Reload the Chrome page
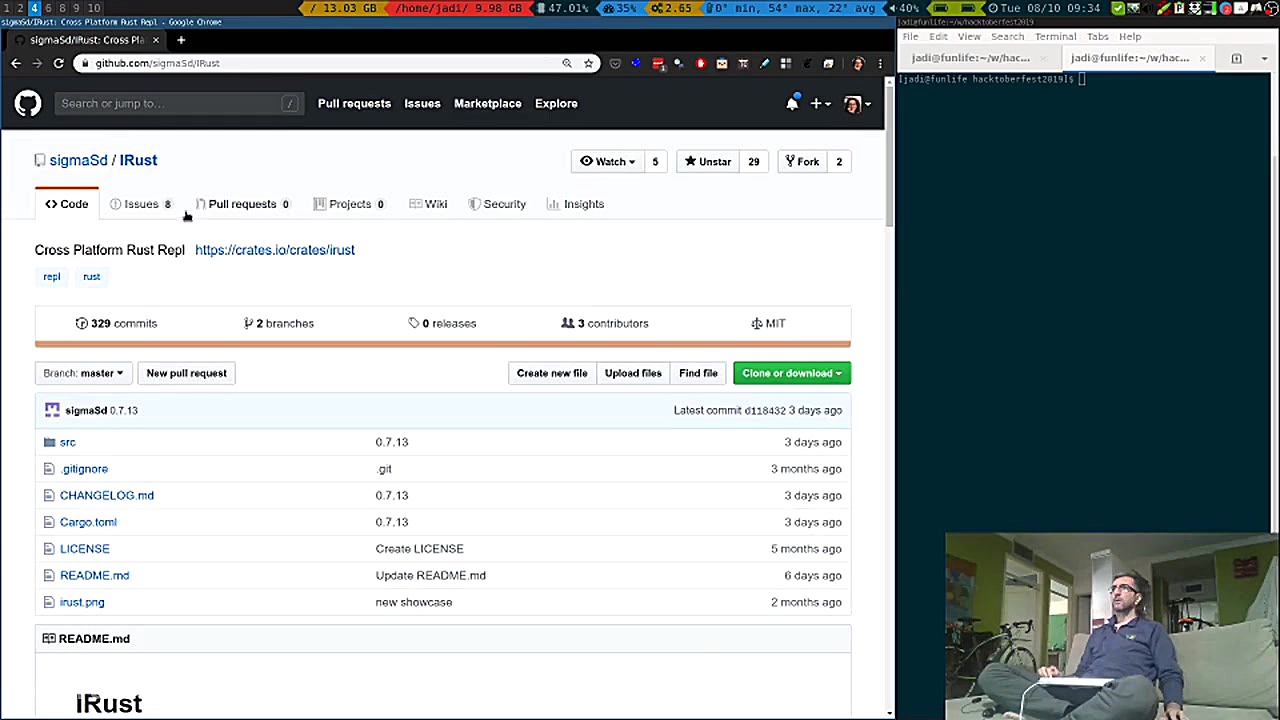Viewport: 1280px width, 720px height. click(x=59, y=63)
